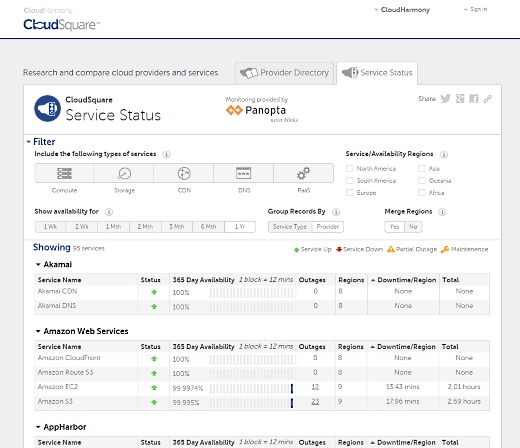The height and width of the screenshot is (448, 520).
Task: Share on Twitter icon
Action: [446, 99]
